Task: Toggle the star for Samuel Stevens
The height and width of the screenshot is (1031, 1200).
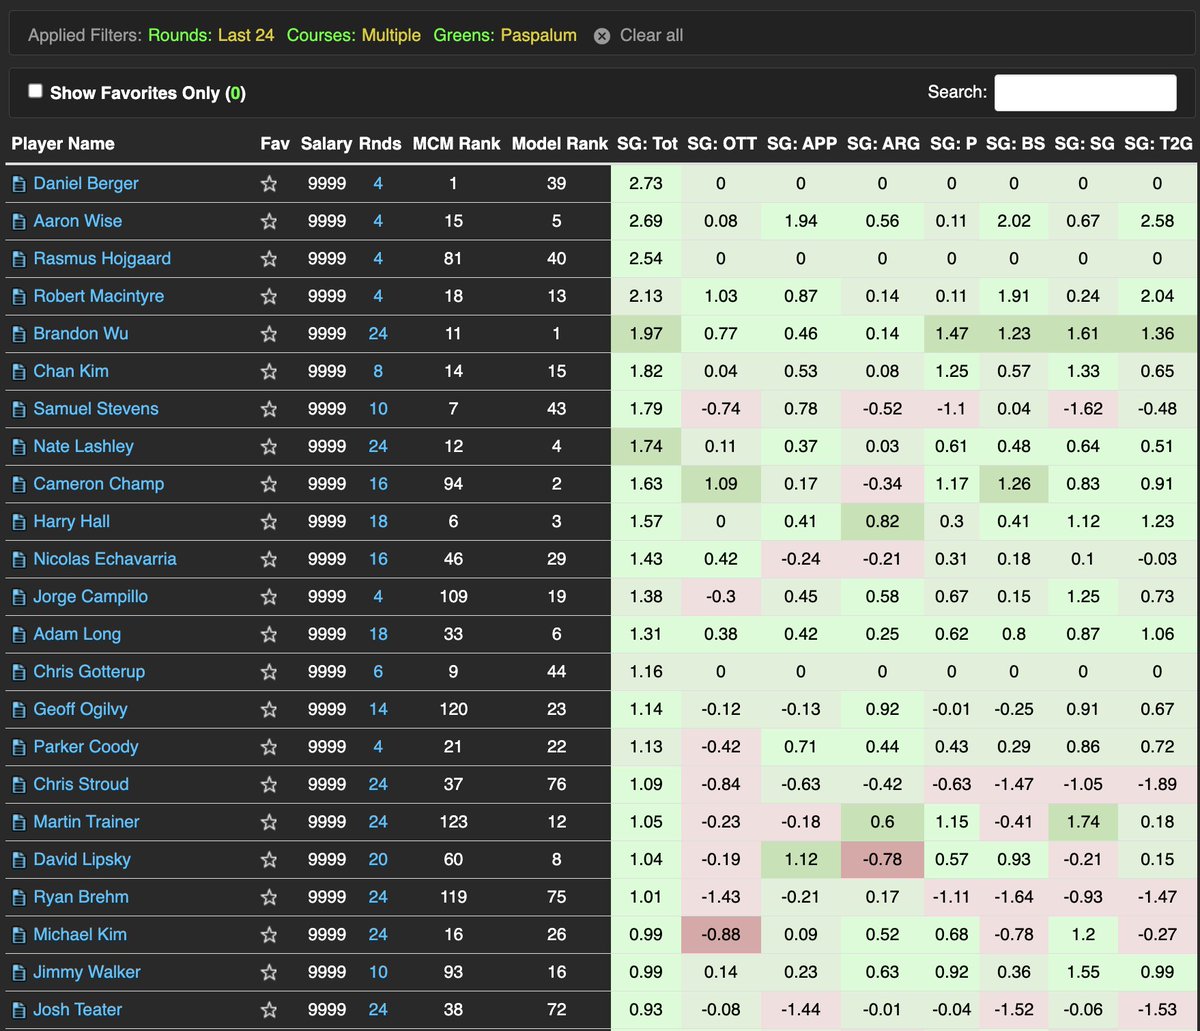Action: [x=268, y=409]
